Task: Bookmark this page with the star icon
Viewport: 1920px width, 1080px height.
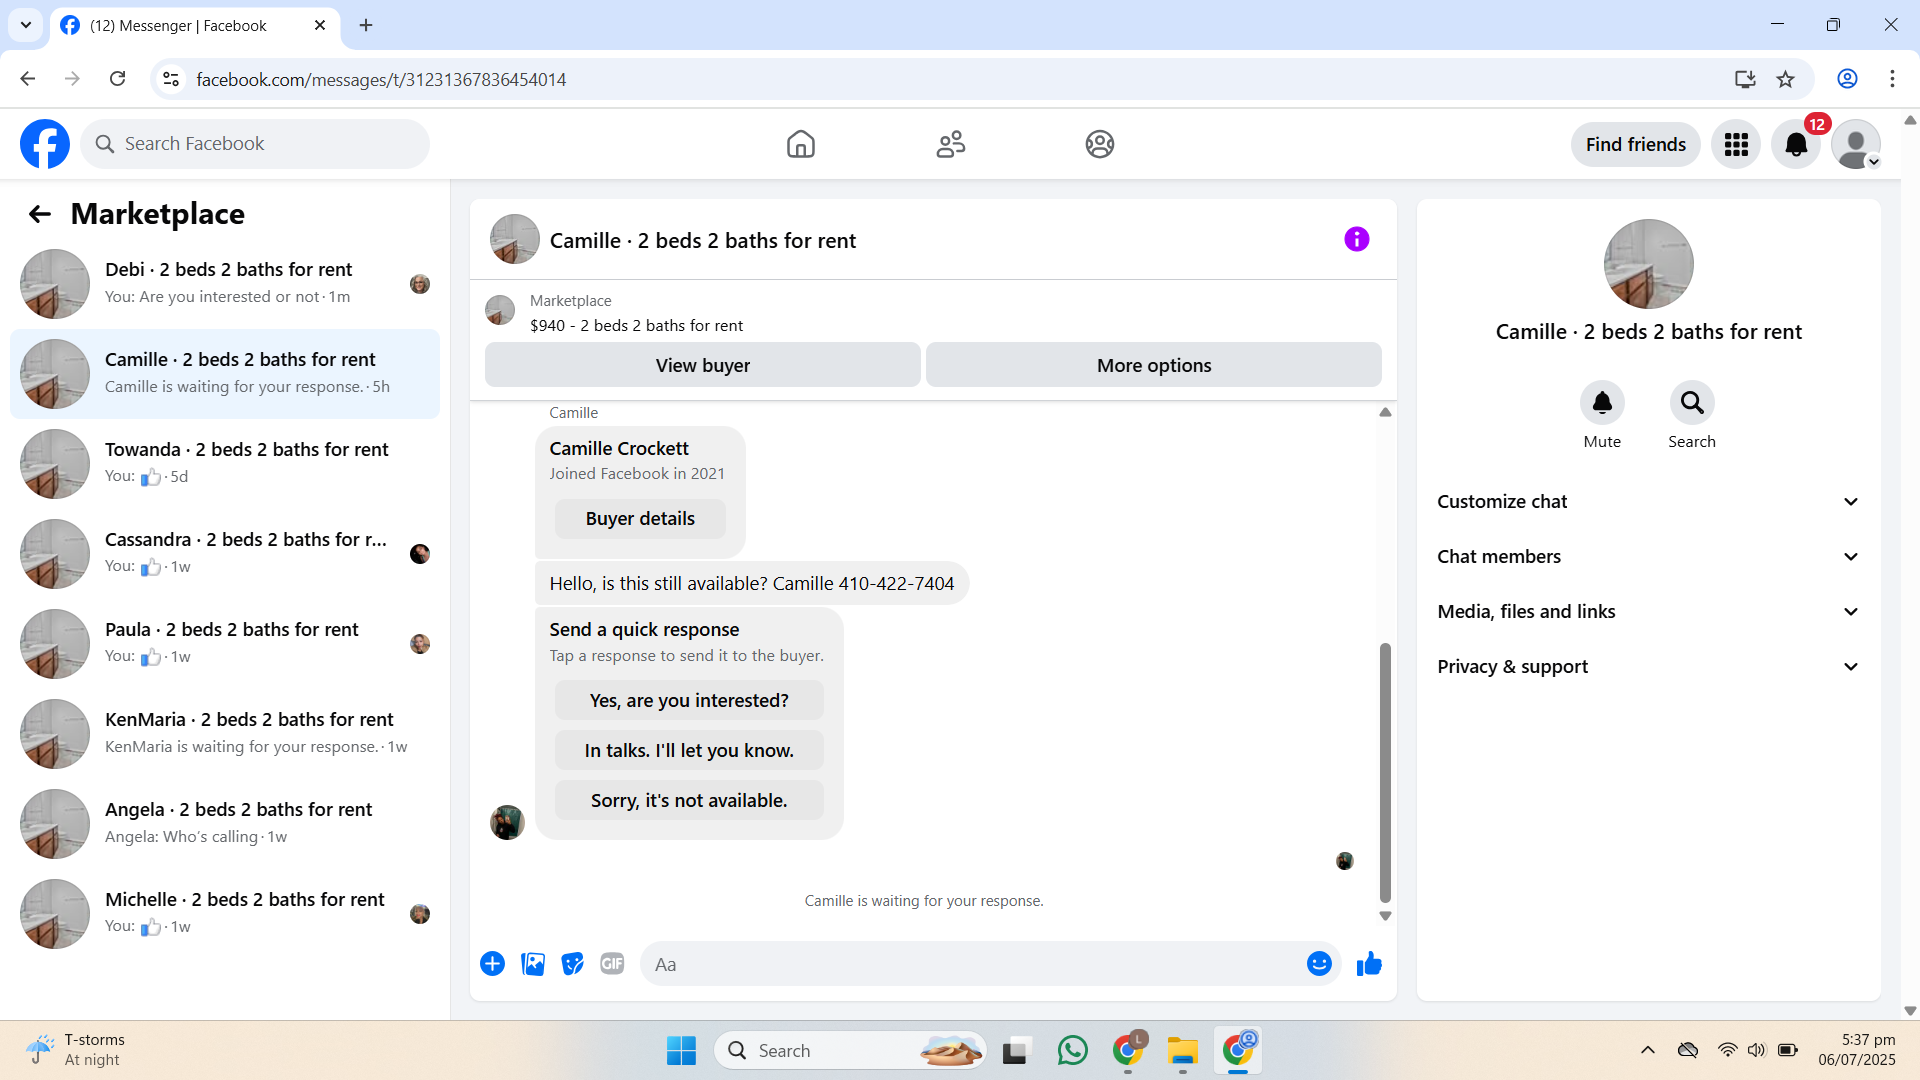Action: tap(1786, 79)
